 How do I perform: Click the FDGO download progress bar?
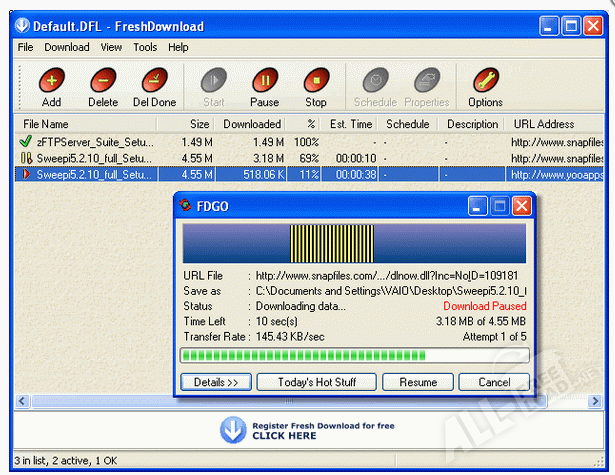(x=353, y=355)
